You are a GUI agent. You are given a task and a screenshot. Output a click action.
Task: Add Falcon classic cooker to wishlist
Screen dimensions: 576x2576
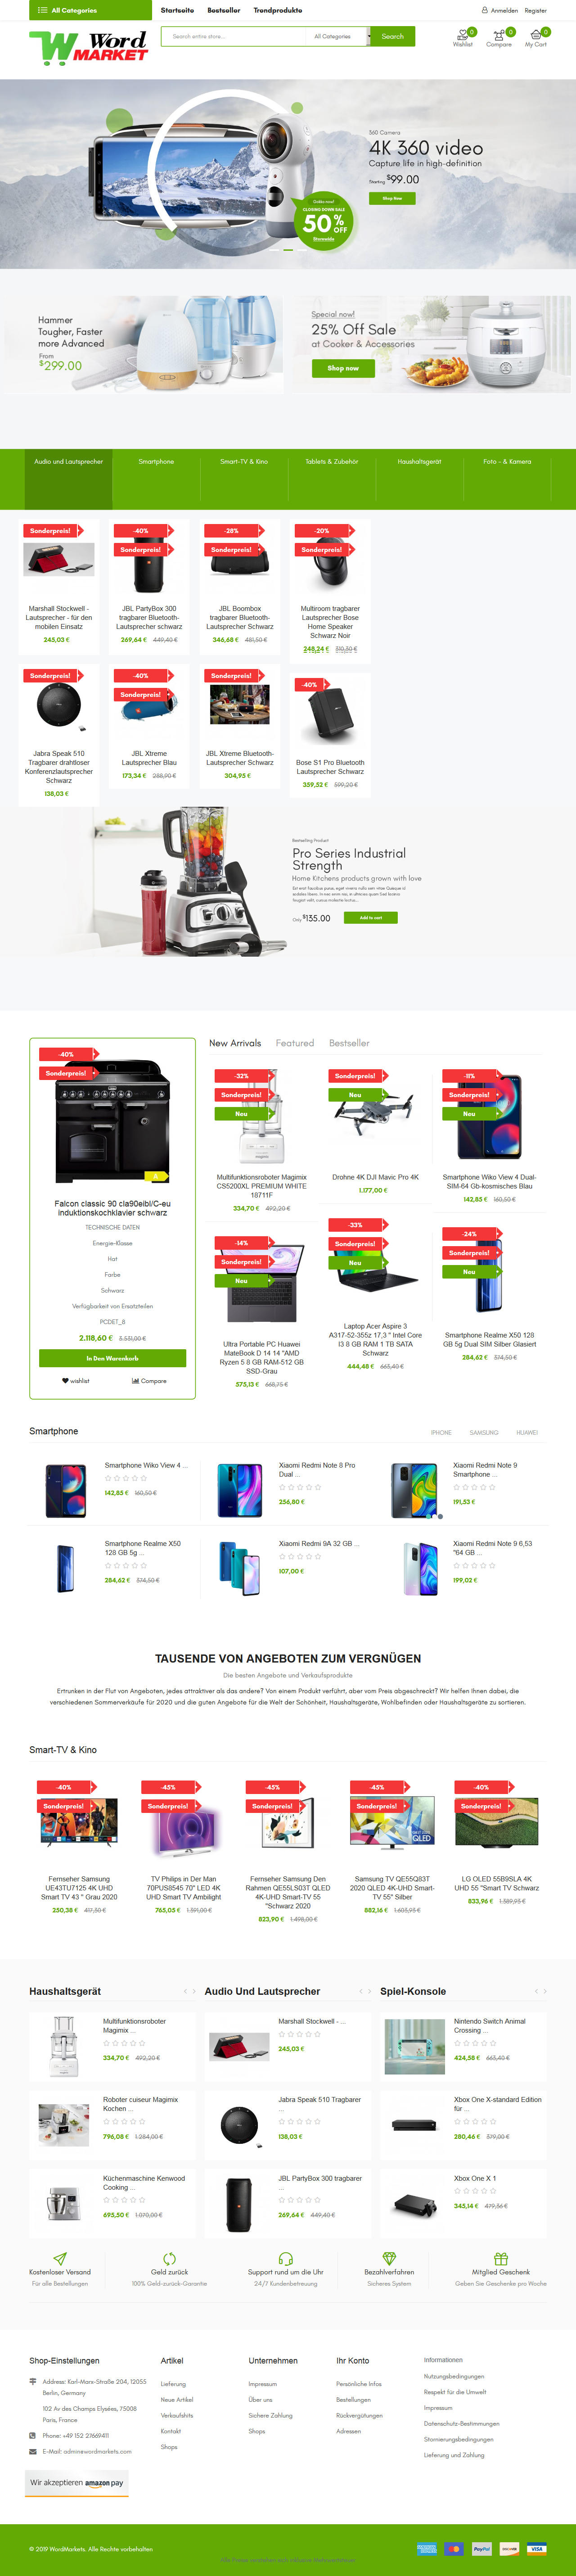tap(75, 1381)
